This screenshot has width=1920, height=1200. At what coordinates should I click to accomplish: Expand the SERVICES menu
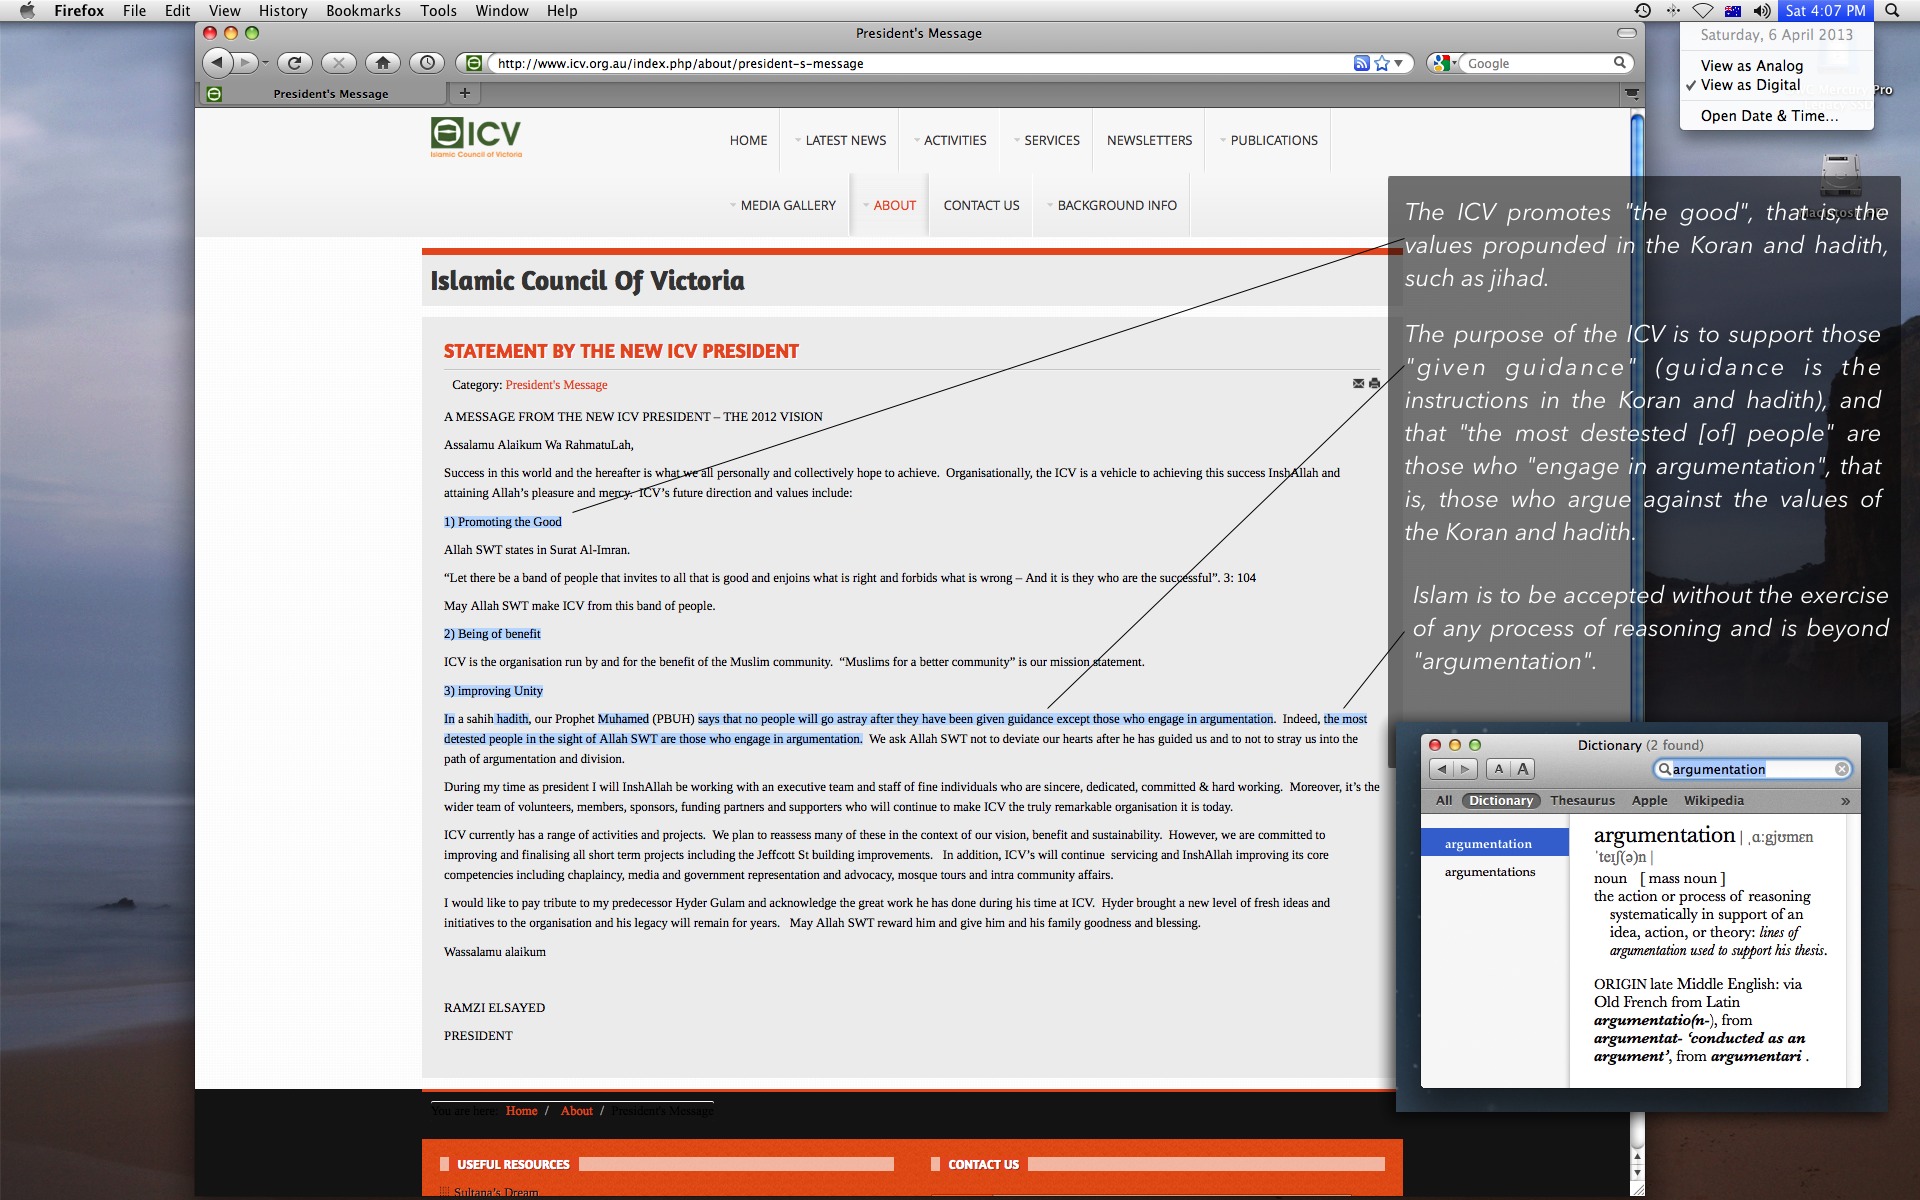click(x=1046, y=140)
